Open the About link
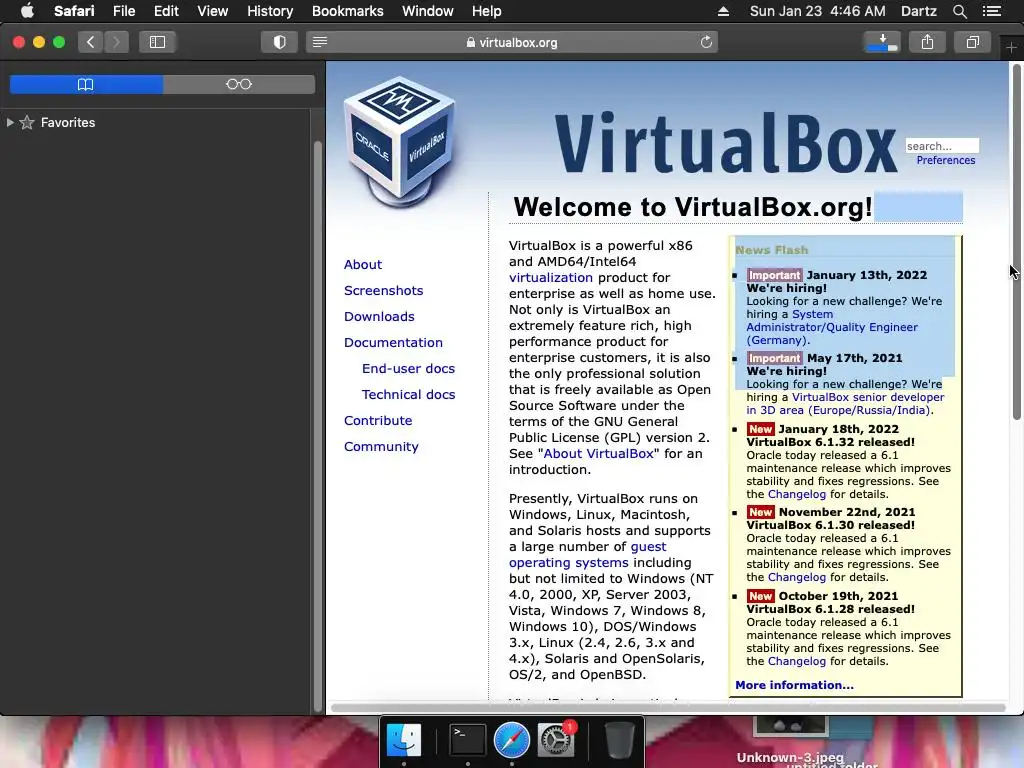The width and height of the screenshot is (1024, 768). point(363,264)
